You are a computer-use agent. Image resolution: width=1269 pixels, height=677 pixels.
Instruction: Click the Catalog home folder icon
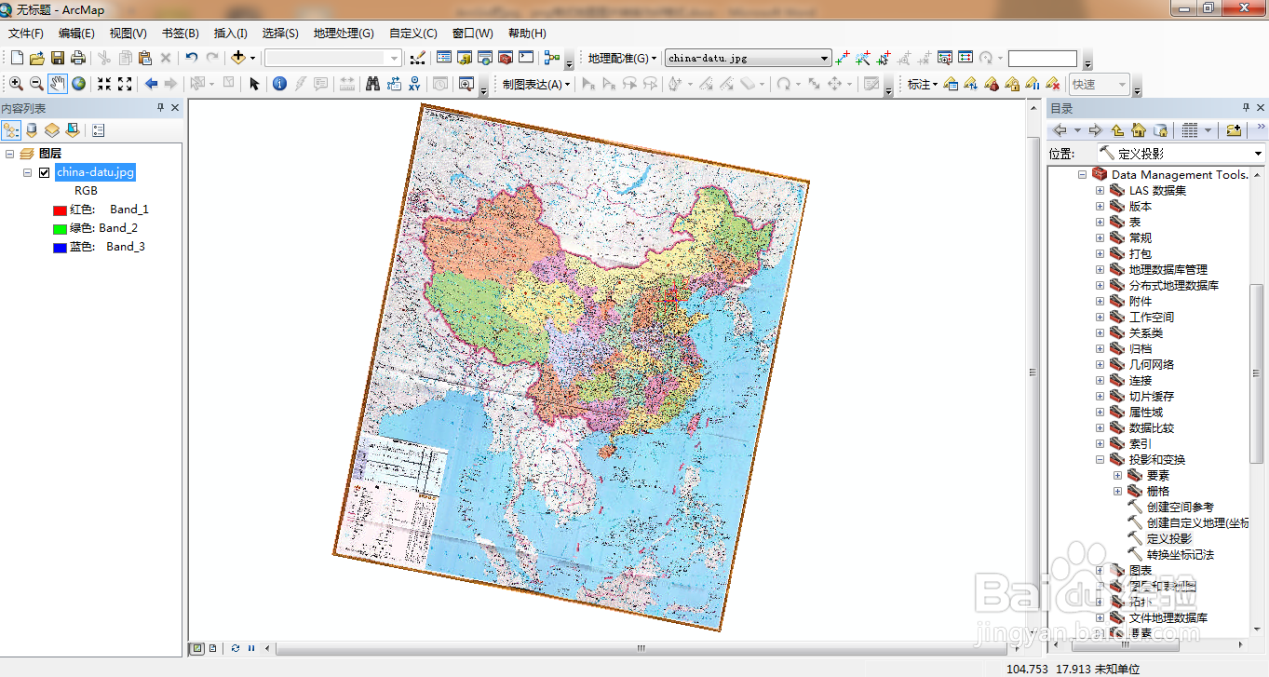pyautogui.click(x=1138, y=130)
